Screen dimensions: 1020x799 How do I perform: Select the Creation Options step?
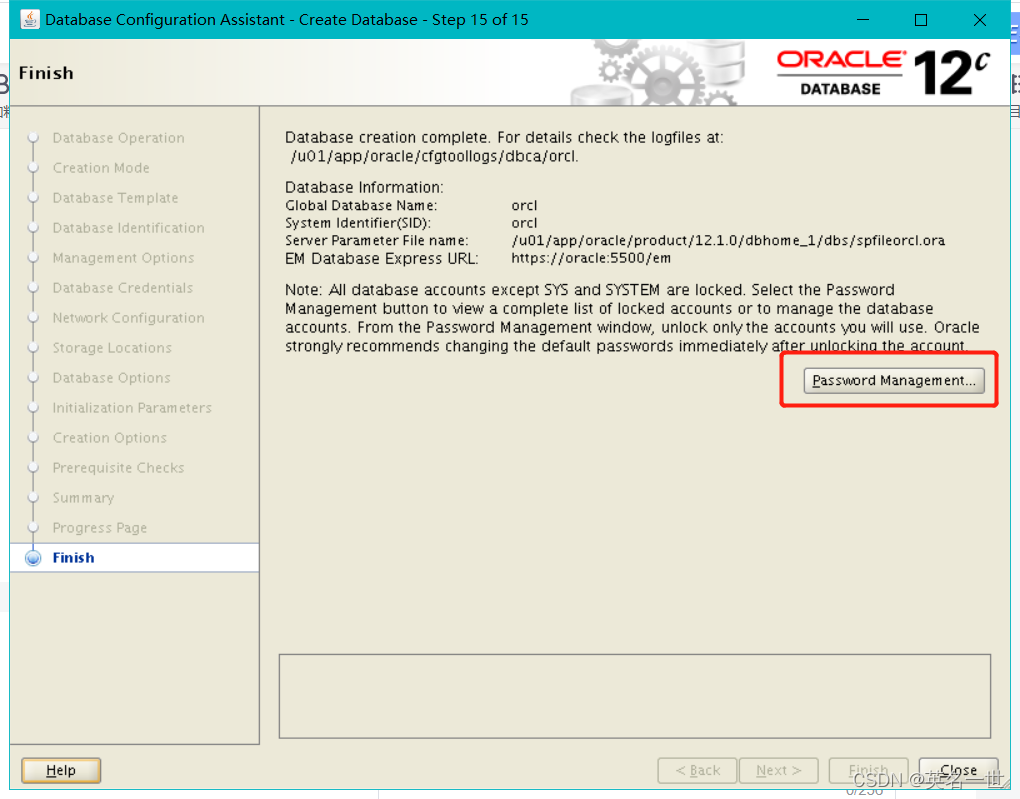(x=109, y=437)
